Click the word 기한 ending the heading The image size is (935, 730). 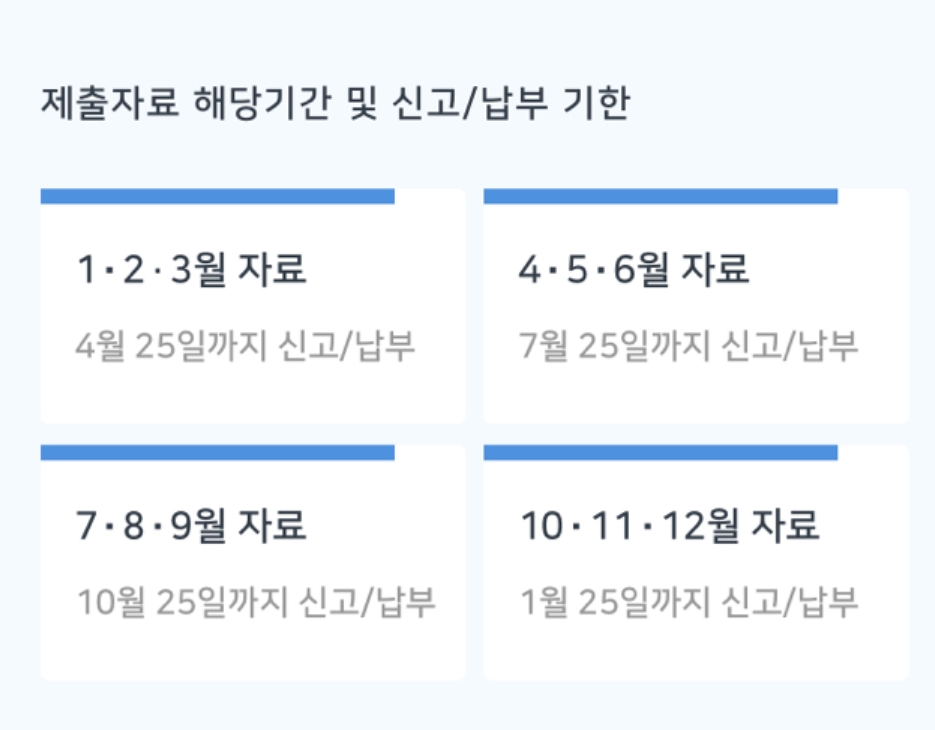(x=596, y=104)
